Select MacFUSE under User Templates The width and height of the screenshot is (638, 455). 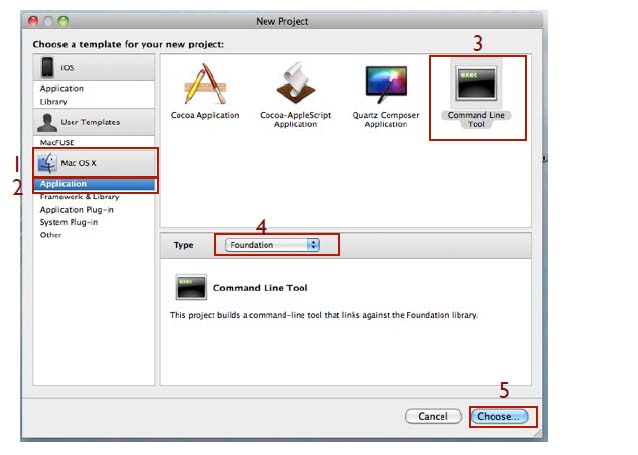[x=57, y=142]
